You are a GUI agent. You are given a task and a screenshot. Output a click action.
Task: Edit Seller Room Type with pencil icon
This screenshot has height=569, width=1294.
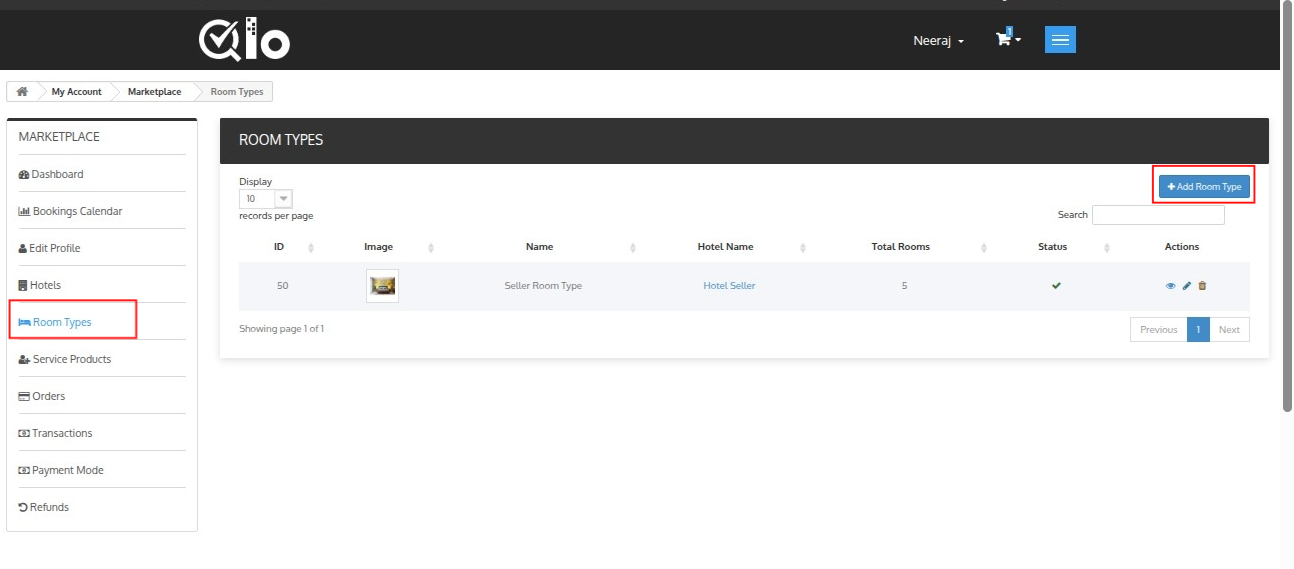[x=1187, y=286]
